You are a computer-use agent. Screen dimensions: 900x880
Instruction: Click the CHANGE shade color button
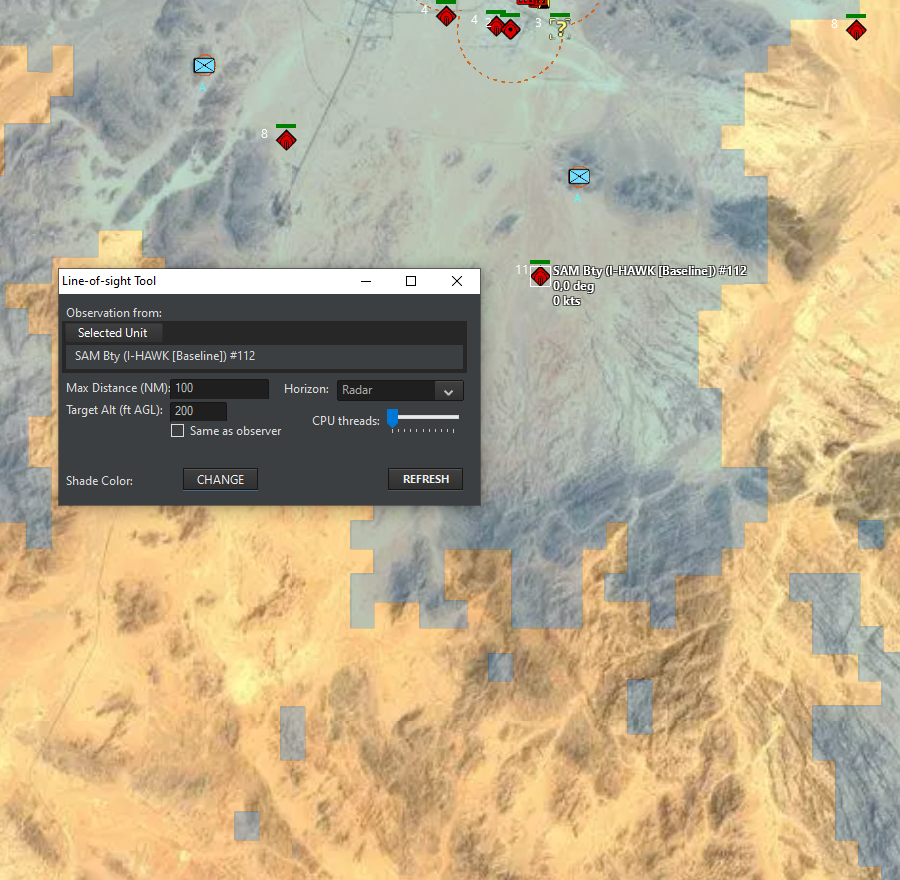(220, 480)
